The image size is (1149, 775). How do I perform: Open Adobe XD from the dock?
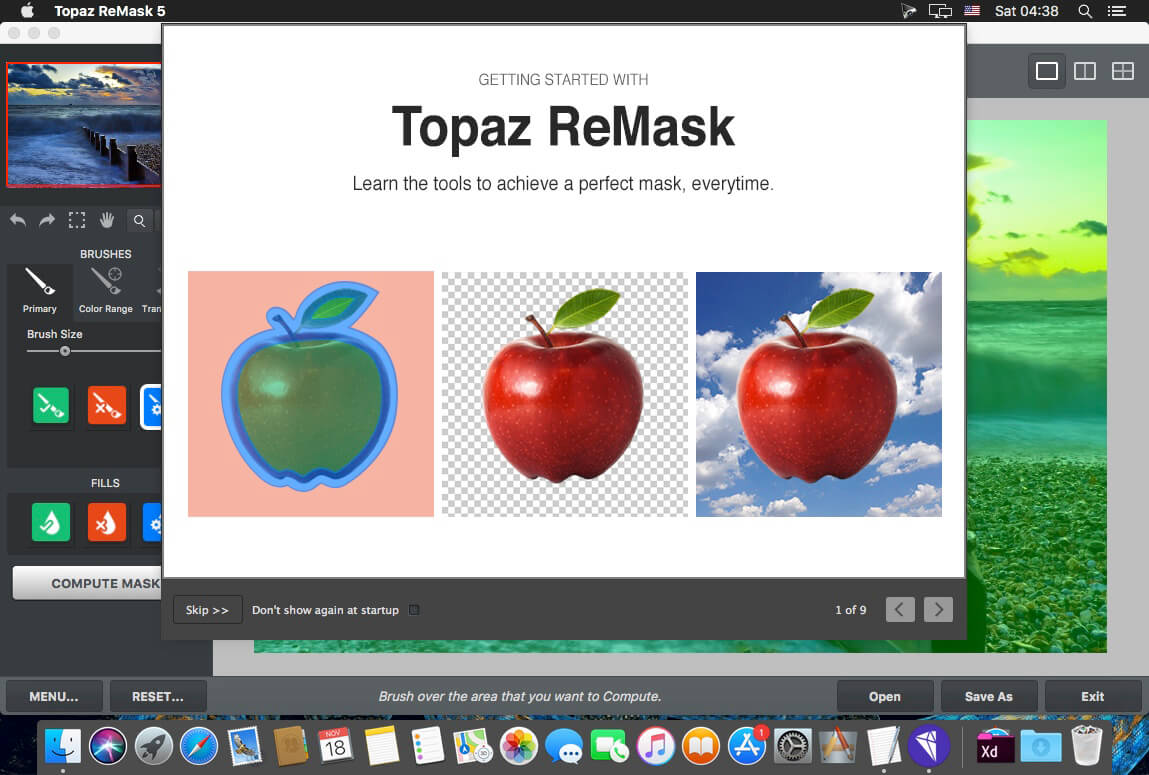click(x=995, y=747)
